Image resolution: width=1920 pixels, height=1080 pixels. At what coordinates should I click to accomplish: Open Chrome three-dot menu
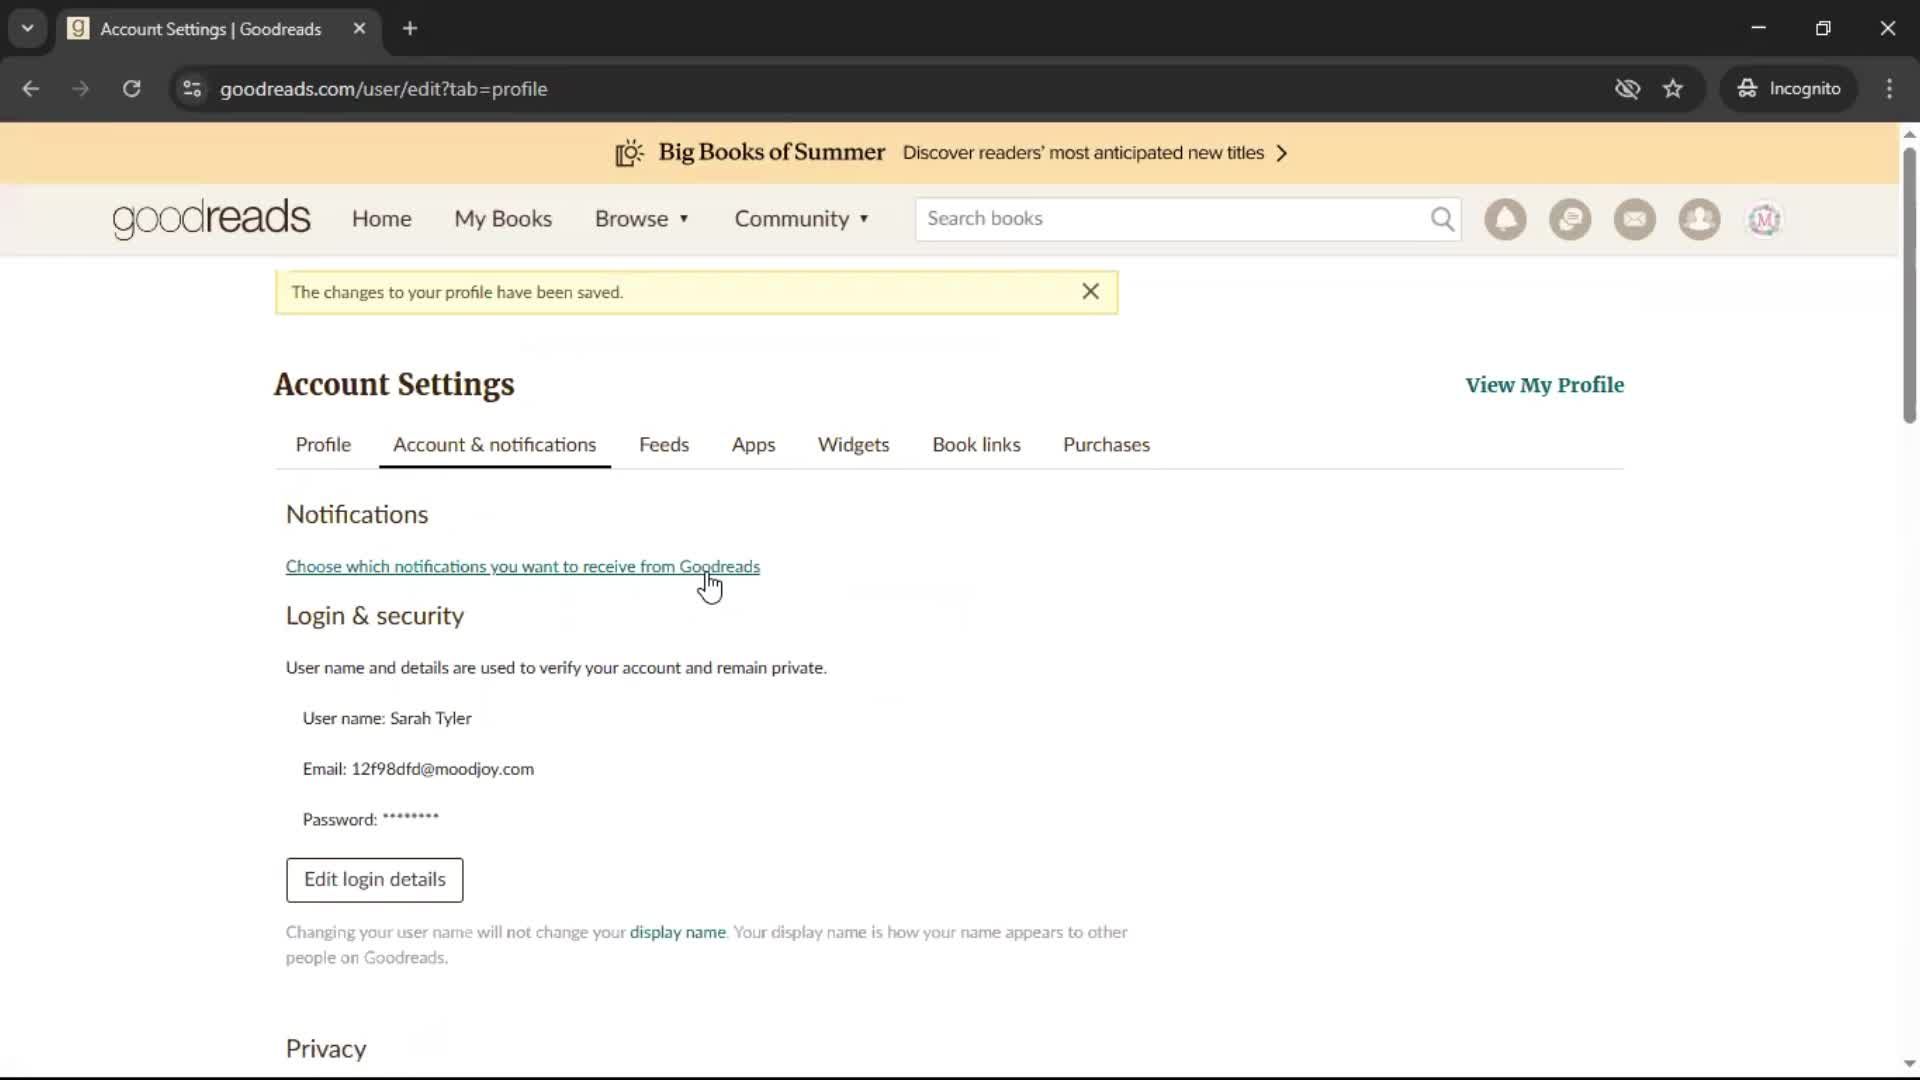click(x=1889, y=89)
